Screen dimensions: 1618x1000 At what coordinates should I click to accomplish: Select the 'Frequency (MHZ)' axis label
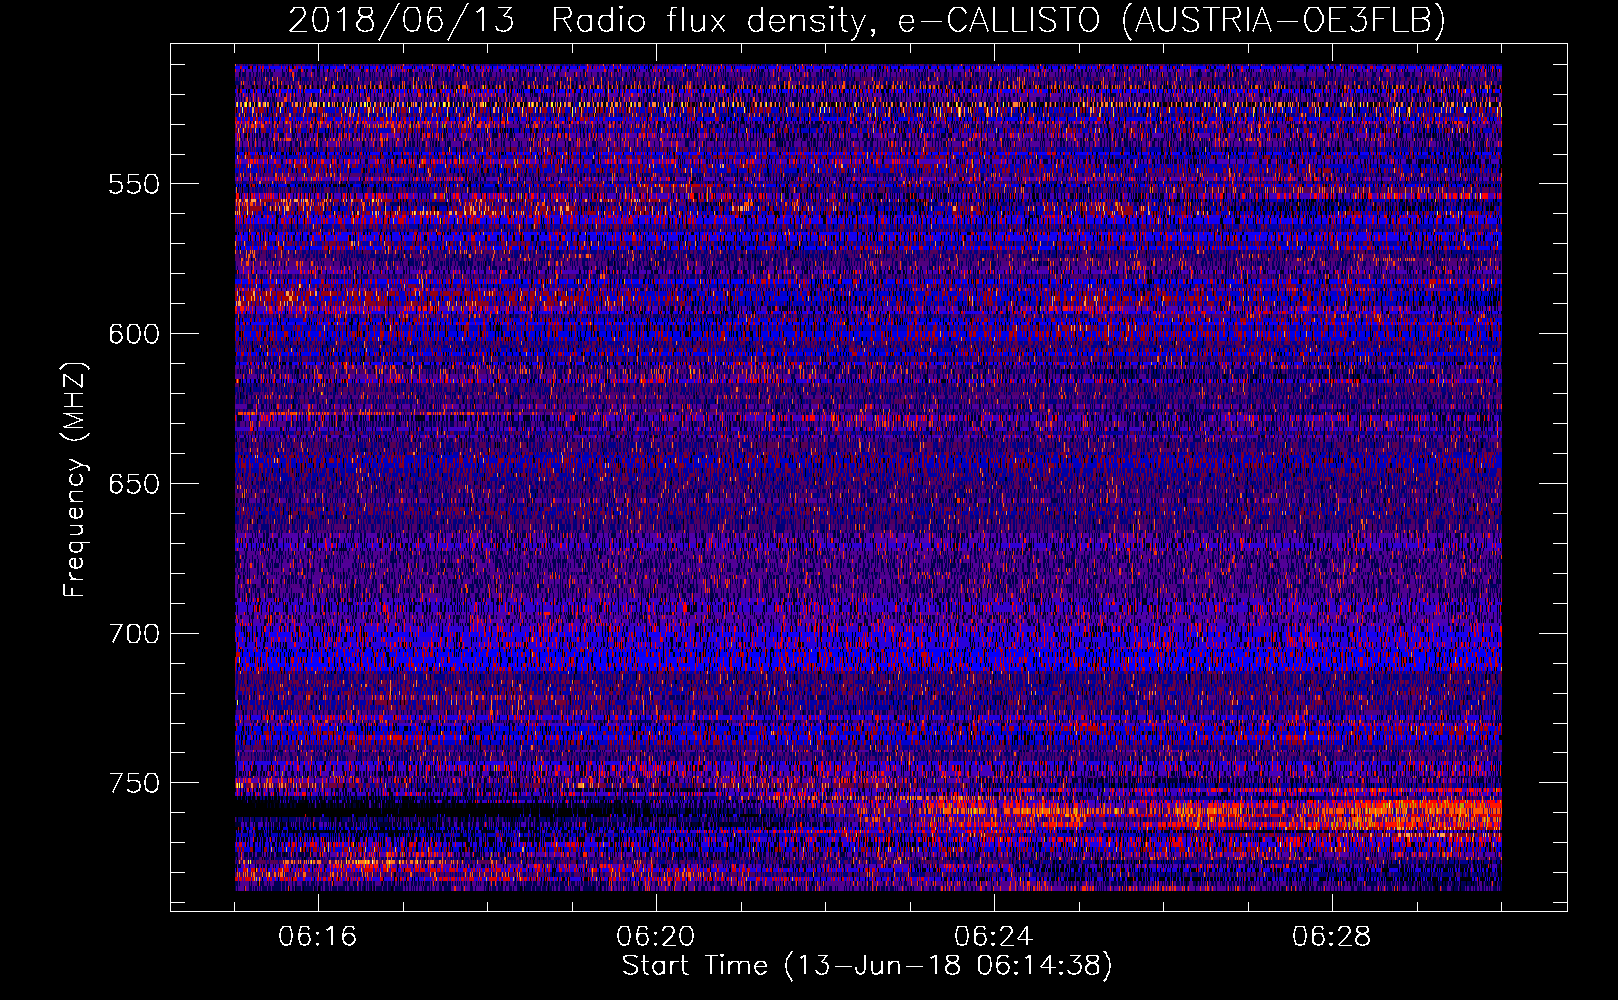[x=75, y=479]
